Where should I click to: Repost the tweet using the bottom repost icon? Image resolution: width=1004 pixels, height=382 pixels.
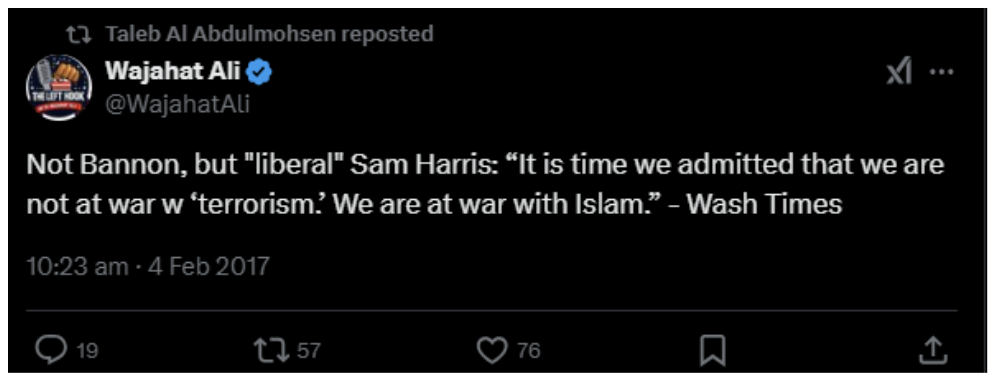pos(271,350)
